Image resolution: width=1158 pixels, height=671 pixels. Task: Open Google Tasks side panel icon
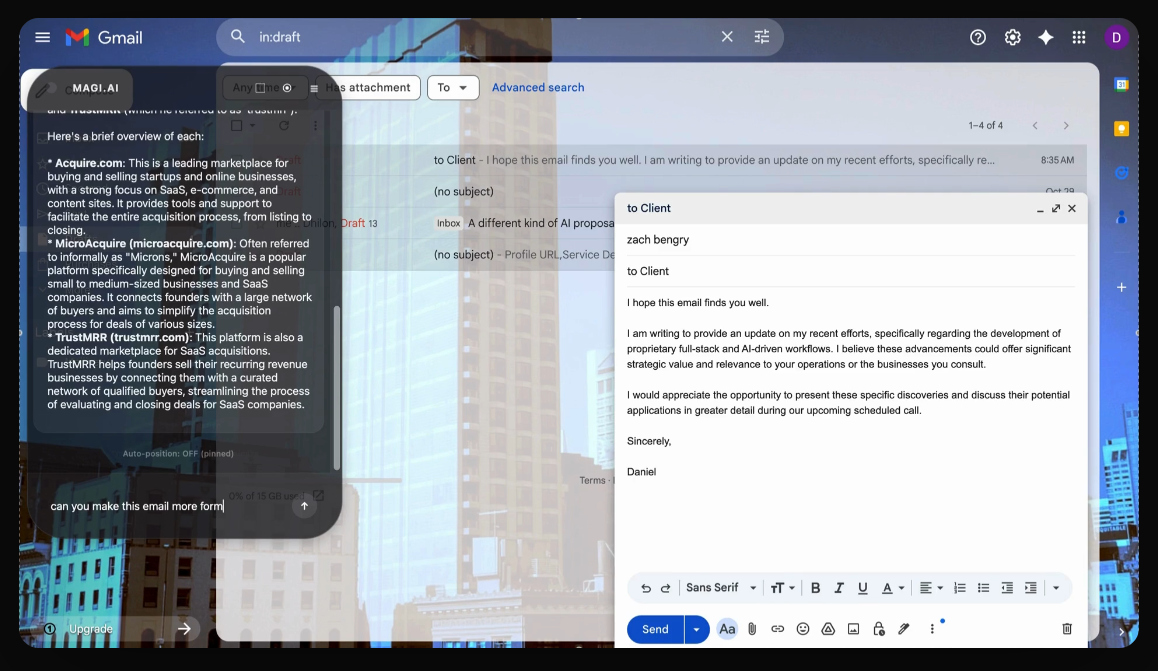coord(1121,173)
